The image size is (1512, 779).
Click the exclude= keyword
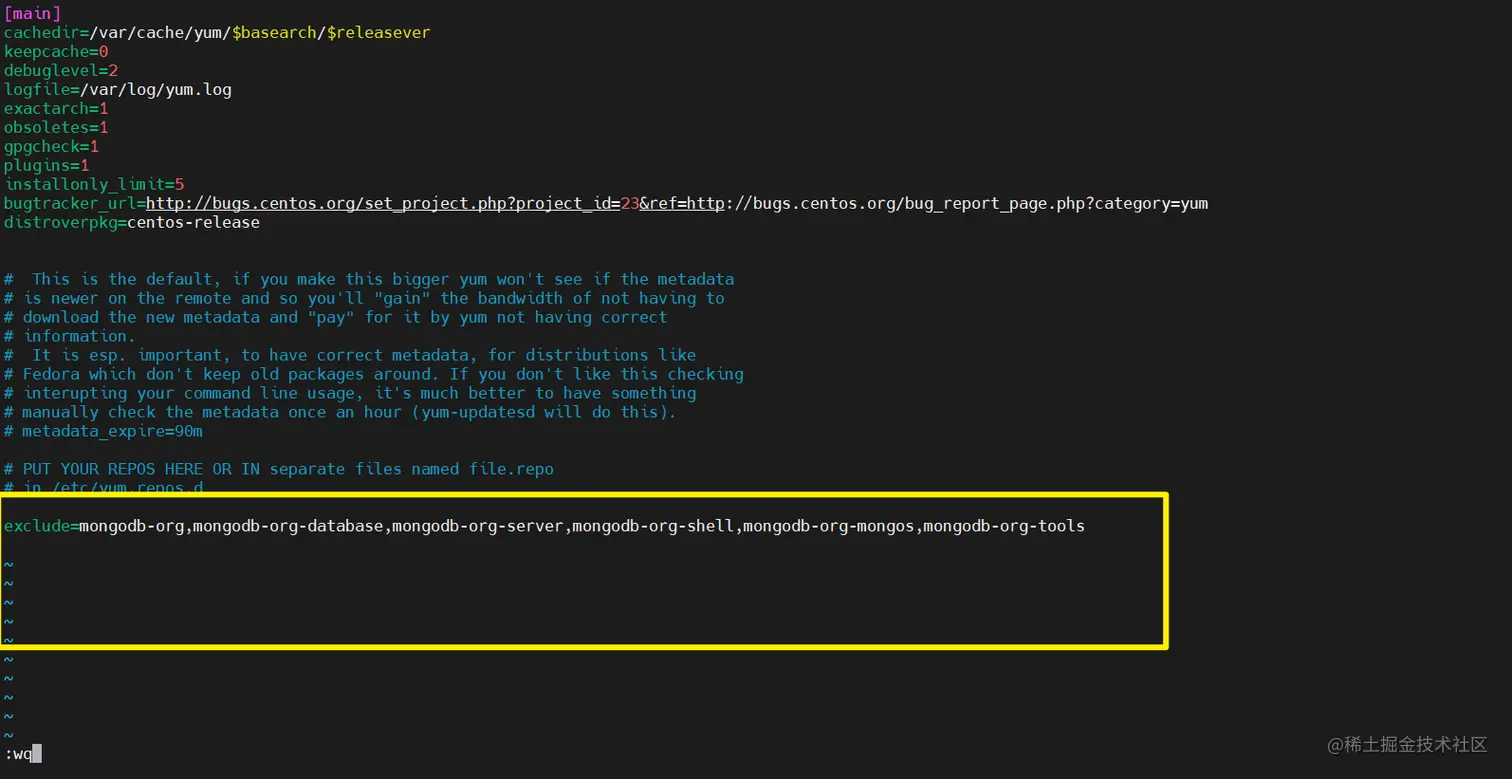click(41, 526)
